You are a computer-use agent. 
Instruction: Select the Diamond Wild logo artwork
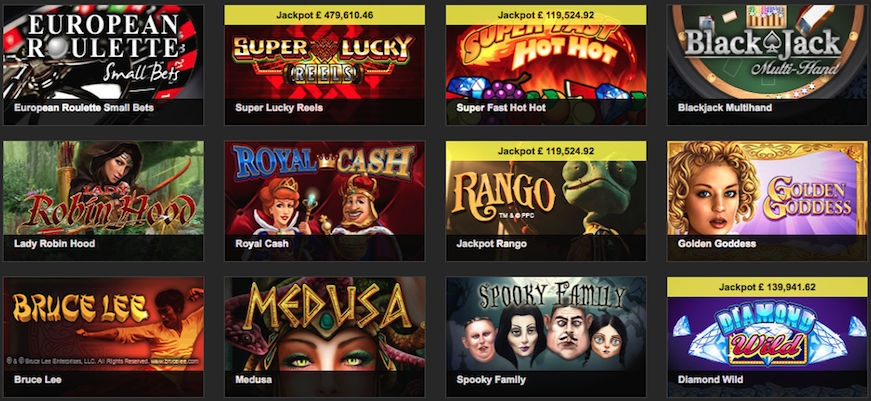[768, 333]
